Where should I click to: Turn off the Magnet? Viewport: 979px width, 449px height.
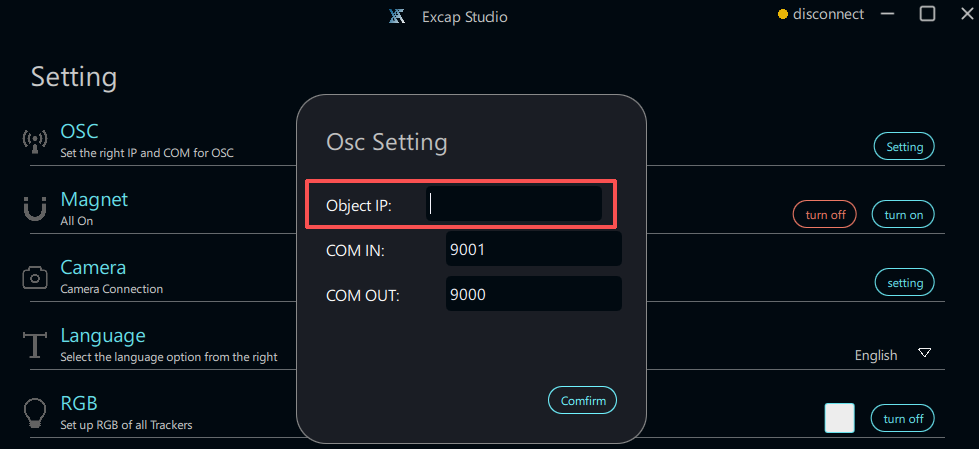tap(824, 215)
